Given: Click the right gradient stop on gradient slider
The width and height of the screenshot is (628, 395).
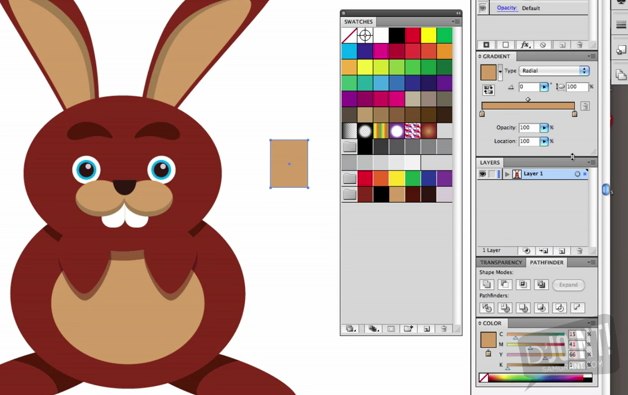Looking at the screenshot, I should click(x=575, y=114).
